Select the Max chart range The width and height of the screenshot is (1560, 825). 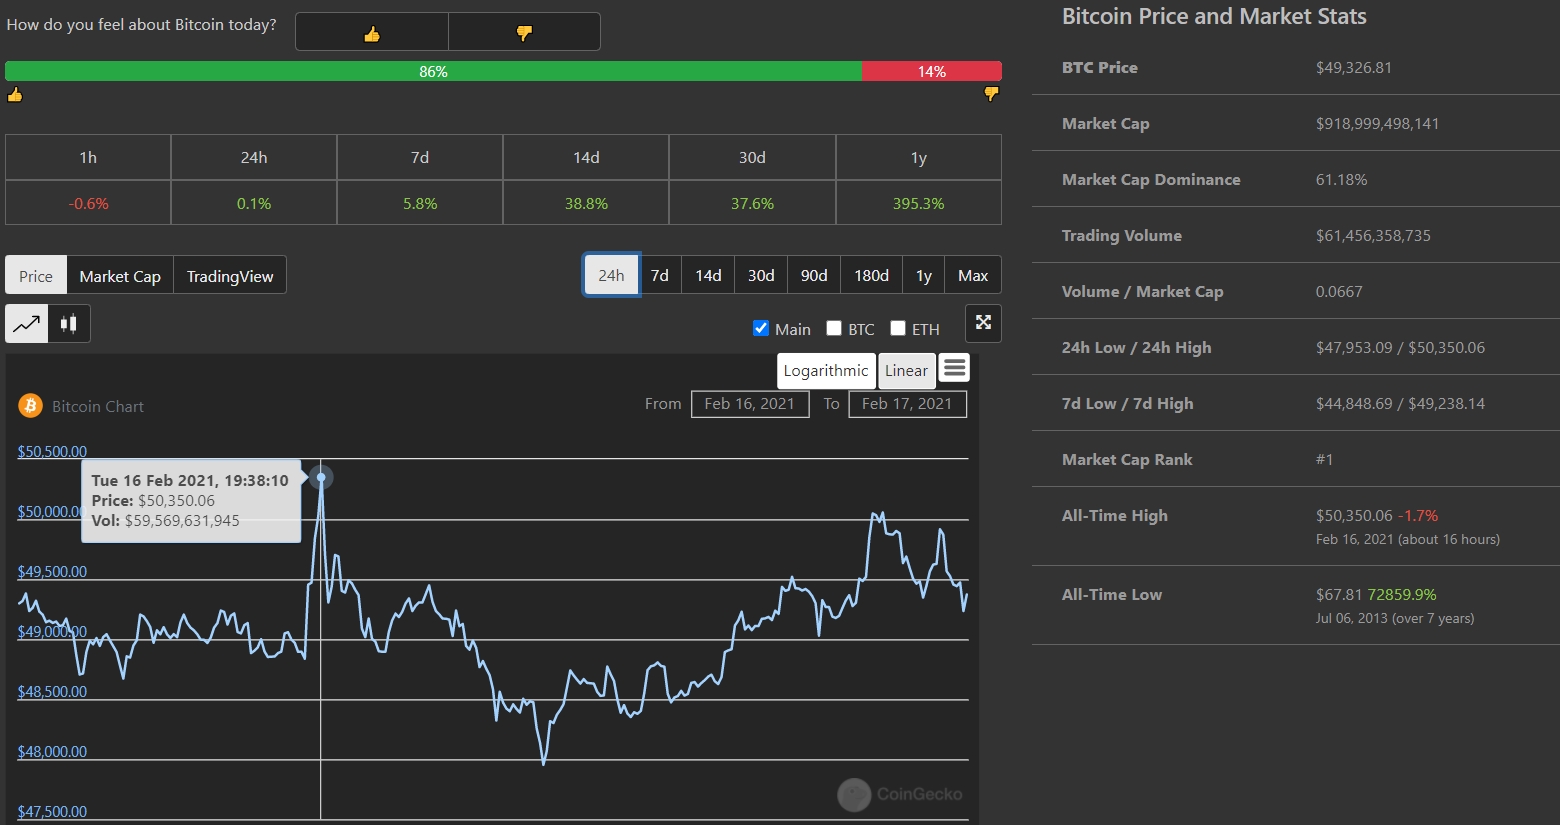point(973,275)
